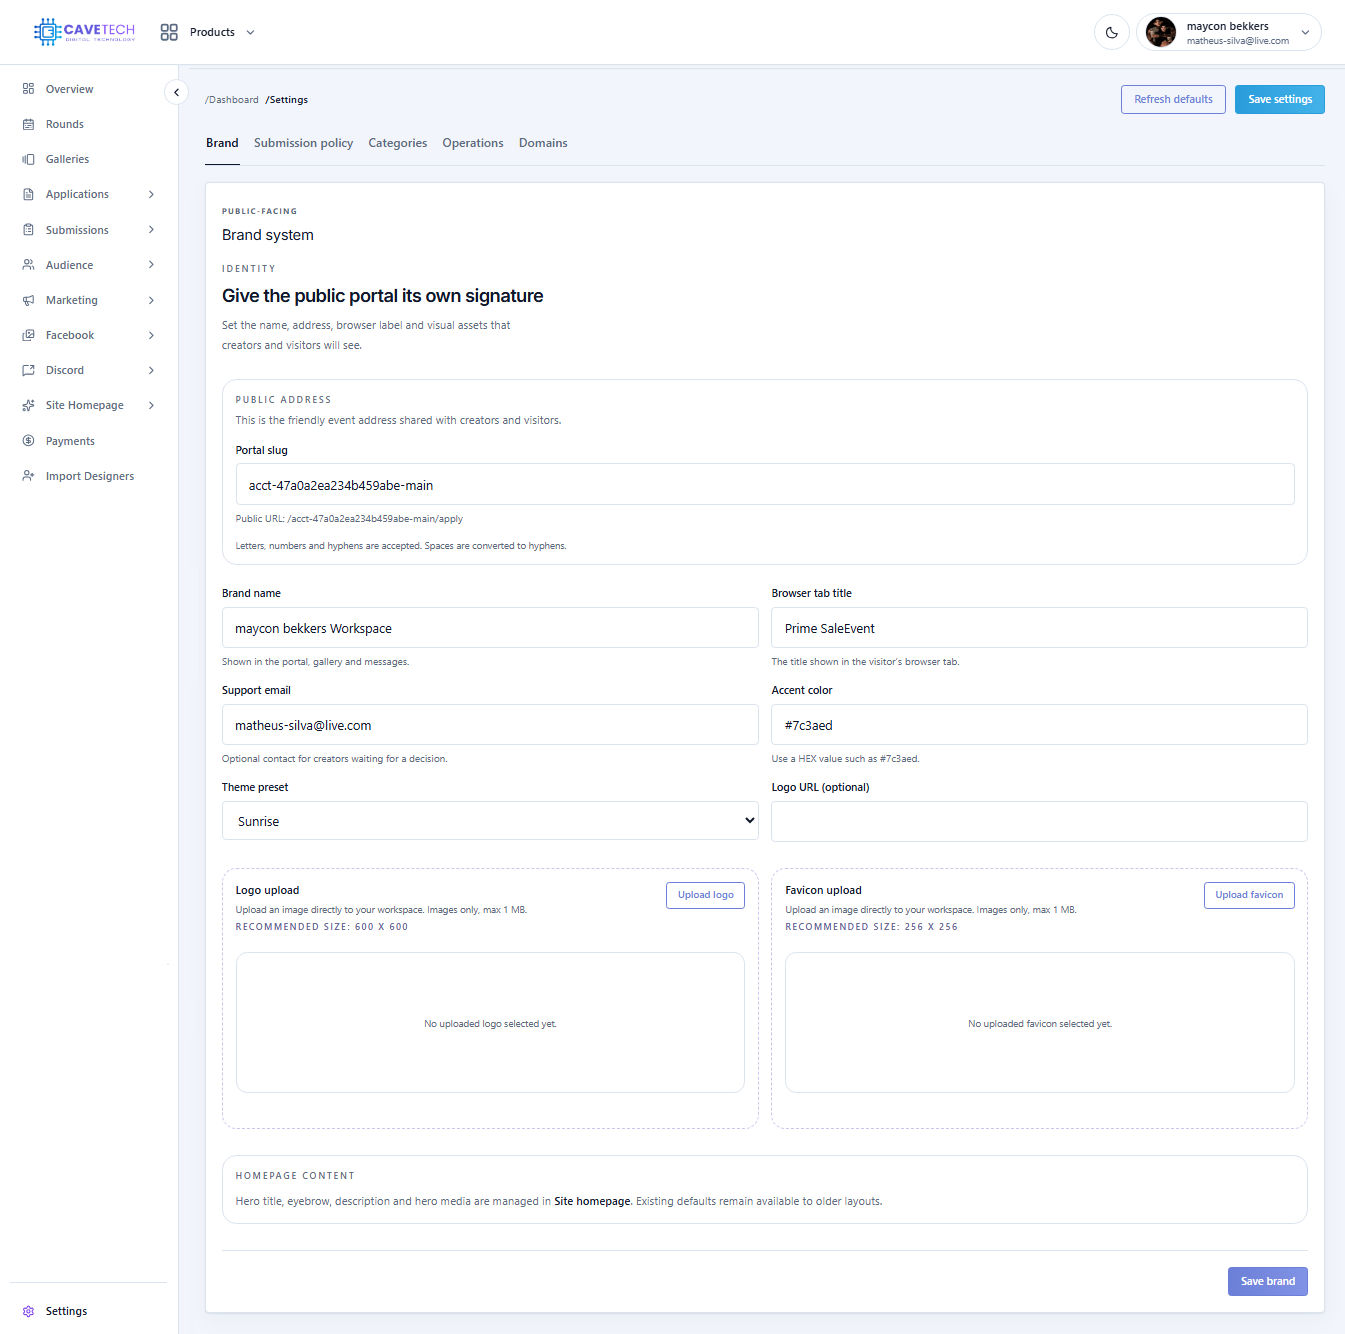This screenshot has width=1345, height=1334.
Task: Collapse the sidebar with arrow button
Action: [176, 92]
